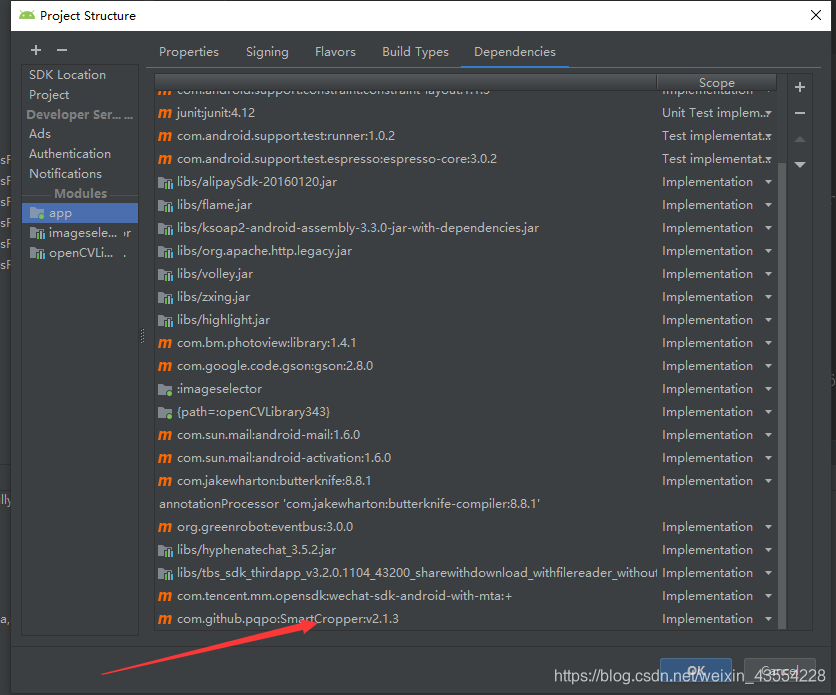The height and width of the screenshot is (695, 836).
Task: Click the imageselector module icon in sidebar
Action: pyautogui.click(x=37, y=233)
